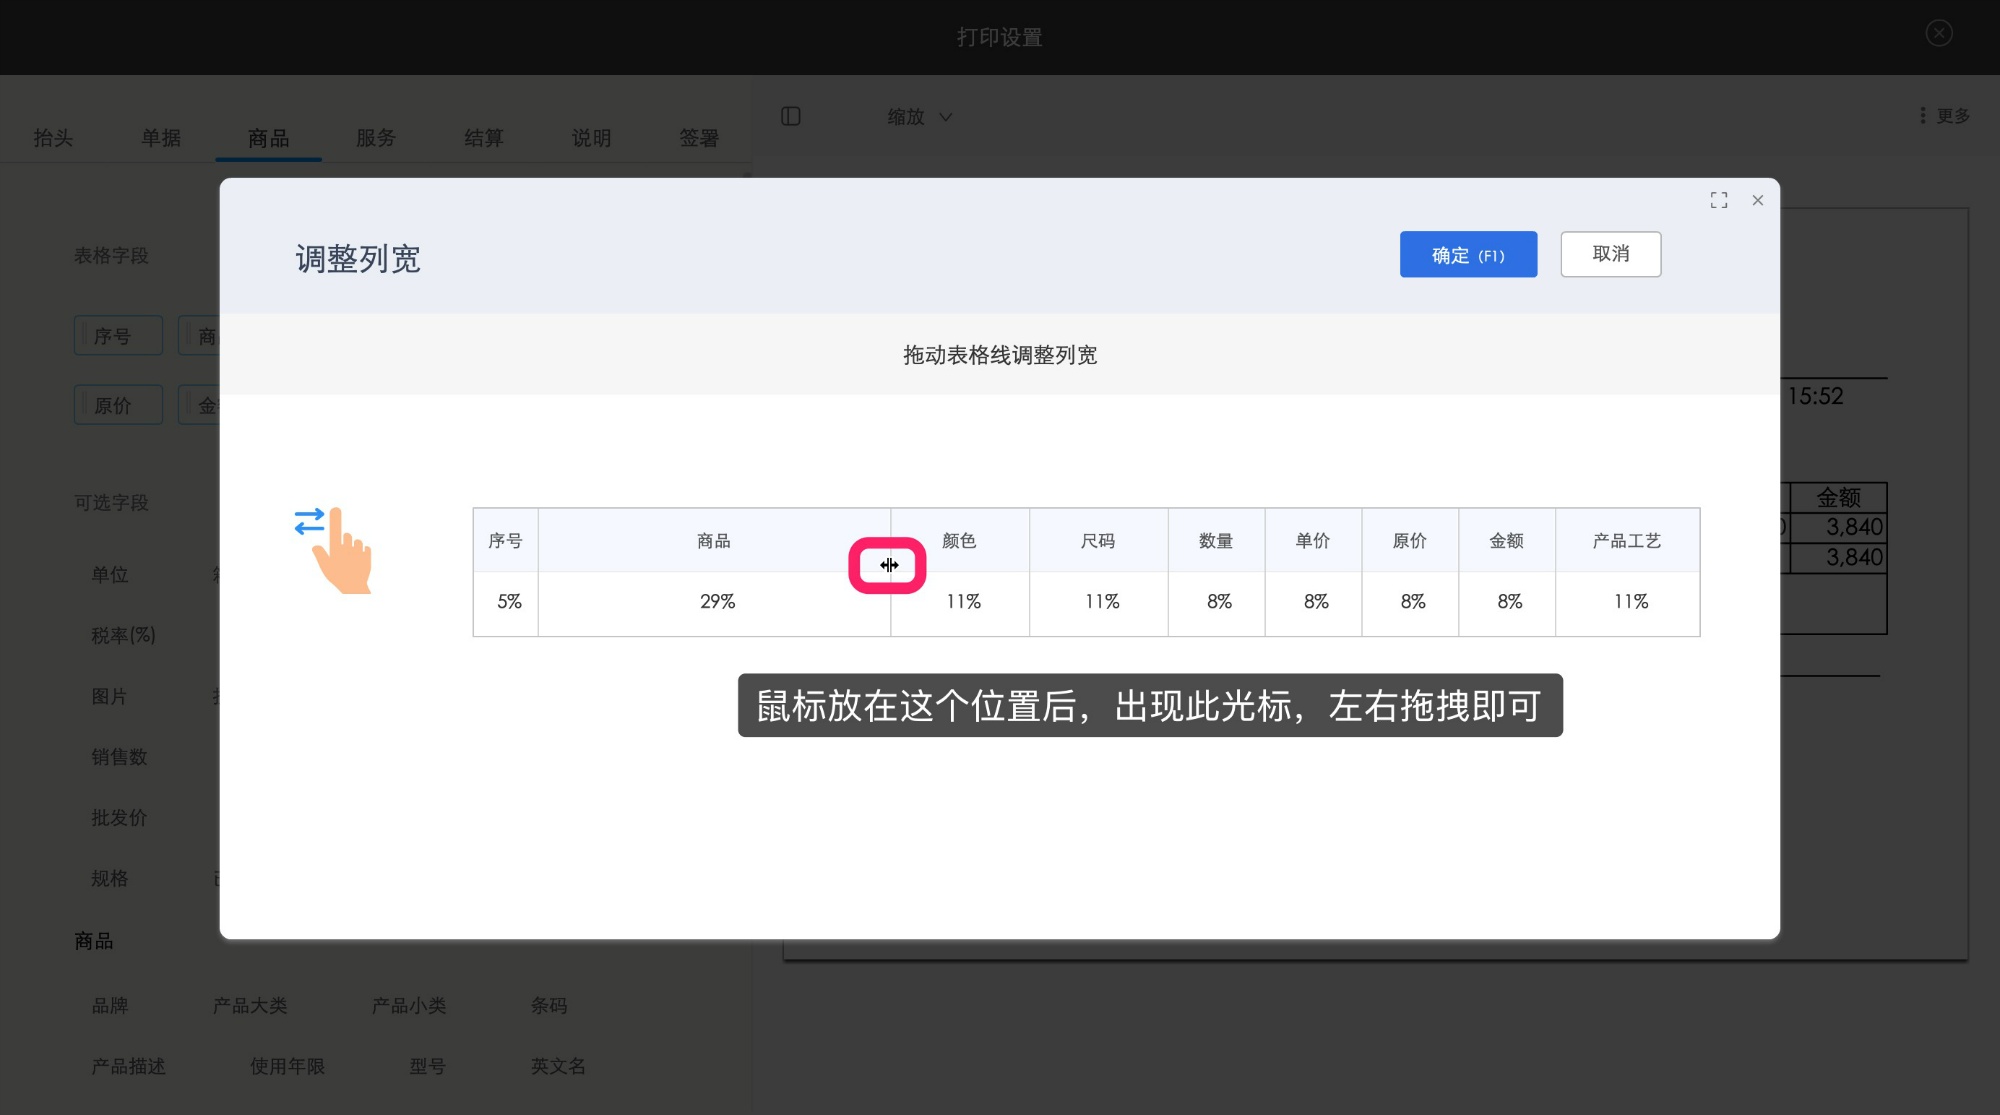Go to the 结算 tab
The width and height of the screenshot is (2000, 1115).
click(x=484, y=138)
